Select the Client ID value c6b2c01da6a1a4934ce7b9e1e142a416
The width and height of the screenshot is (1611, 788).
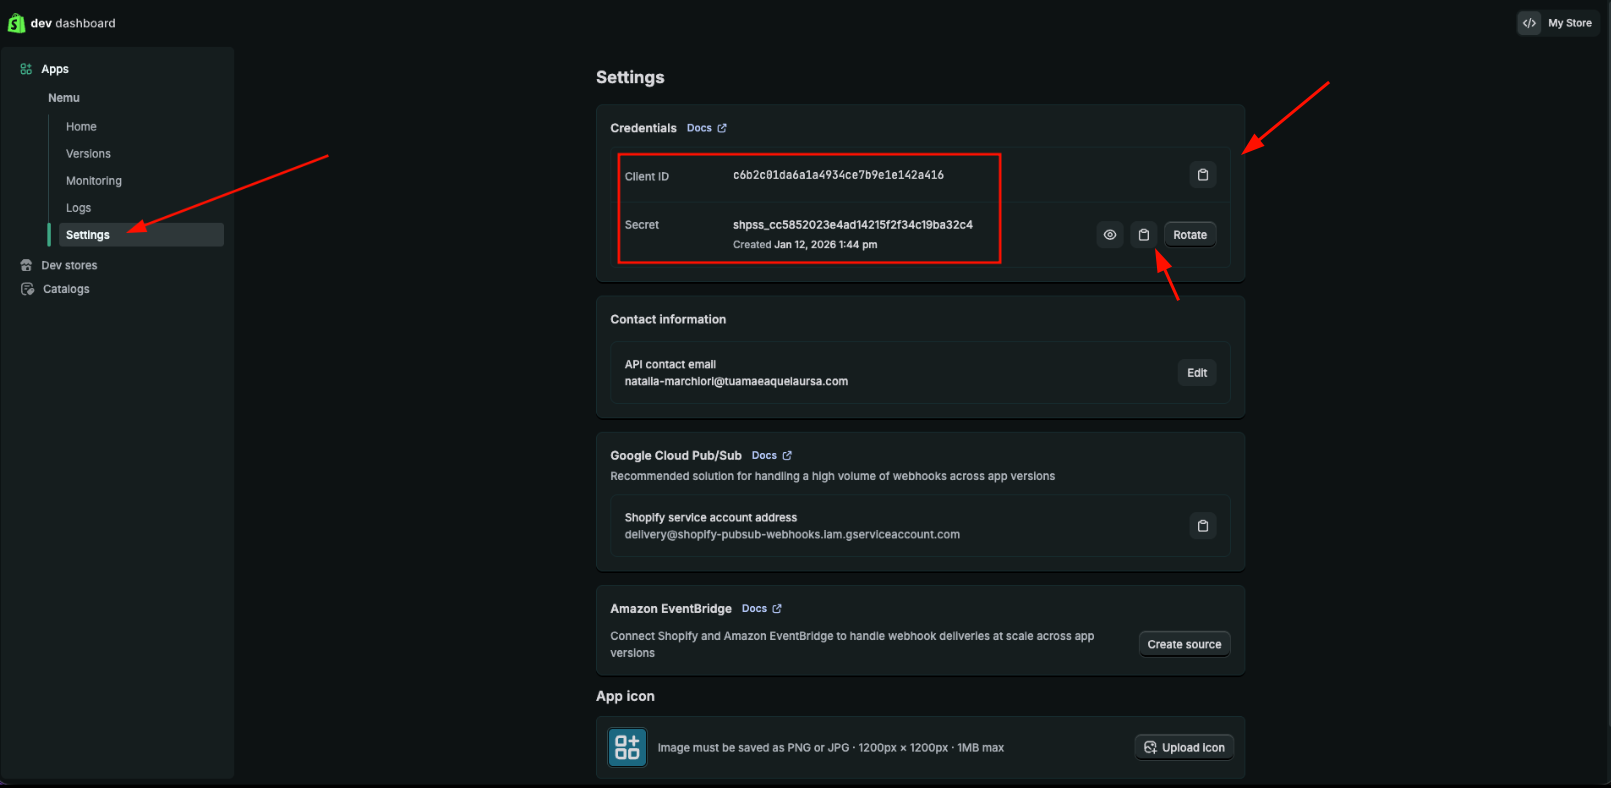click(x=838, y=175)
